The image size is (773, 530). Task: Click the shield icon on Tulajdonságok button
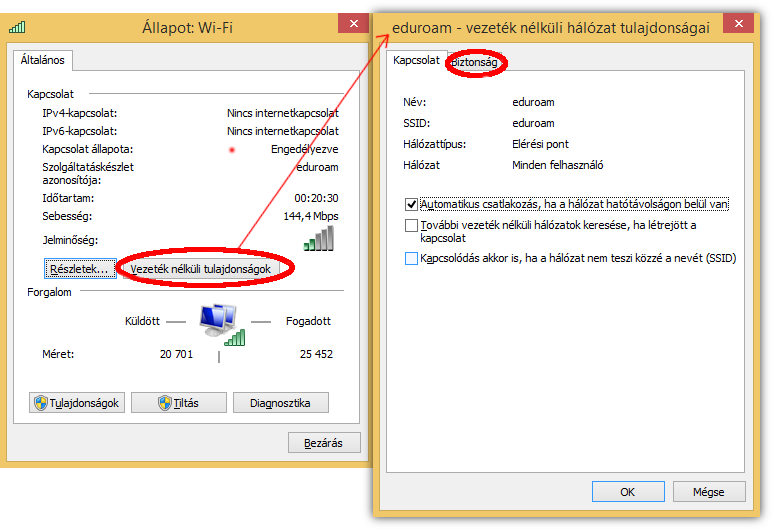tap(40, 403)
